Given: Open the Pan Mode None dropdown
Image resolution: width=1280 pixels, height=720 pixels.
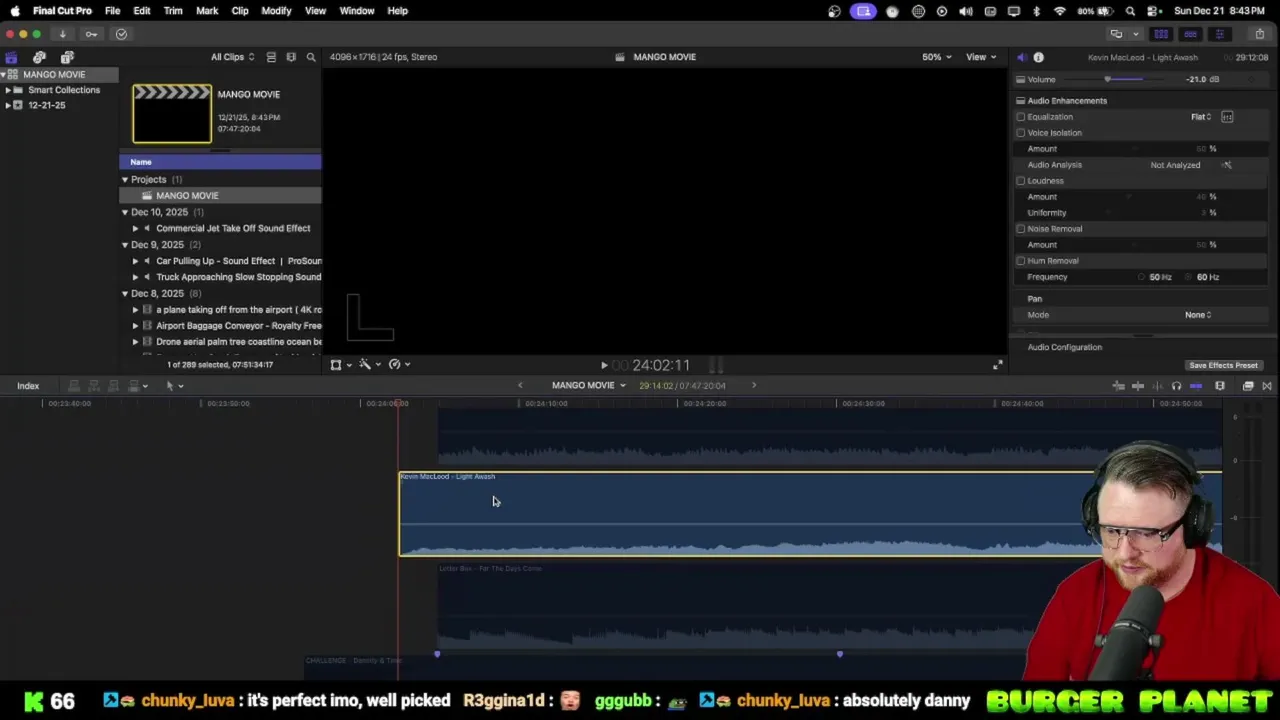Looking at the screenshot, I should coord(1198,315).
